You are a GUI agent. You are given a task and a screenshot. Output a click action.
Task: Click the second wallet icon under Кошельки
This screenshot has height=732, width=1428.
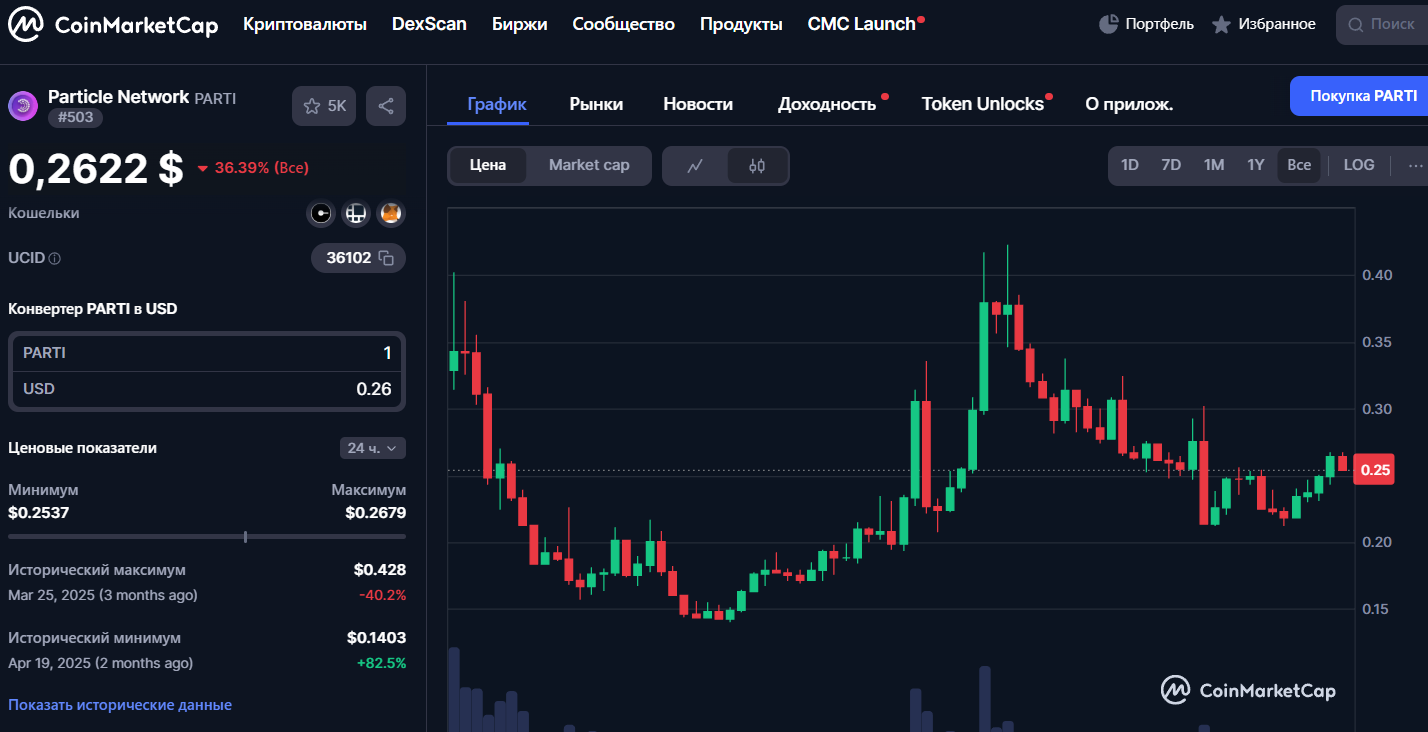[356, 213]
